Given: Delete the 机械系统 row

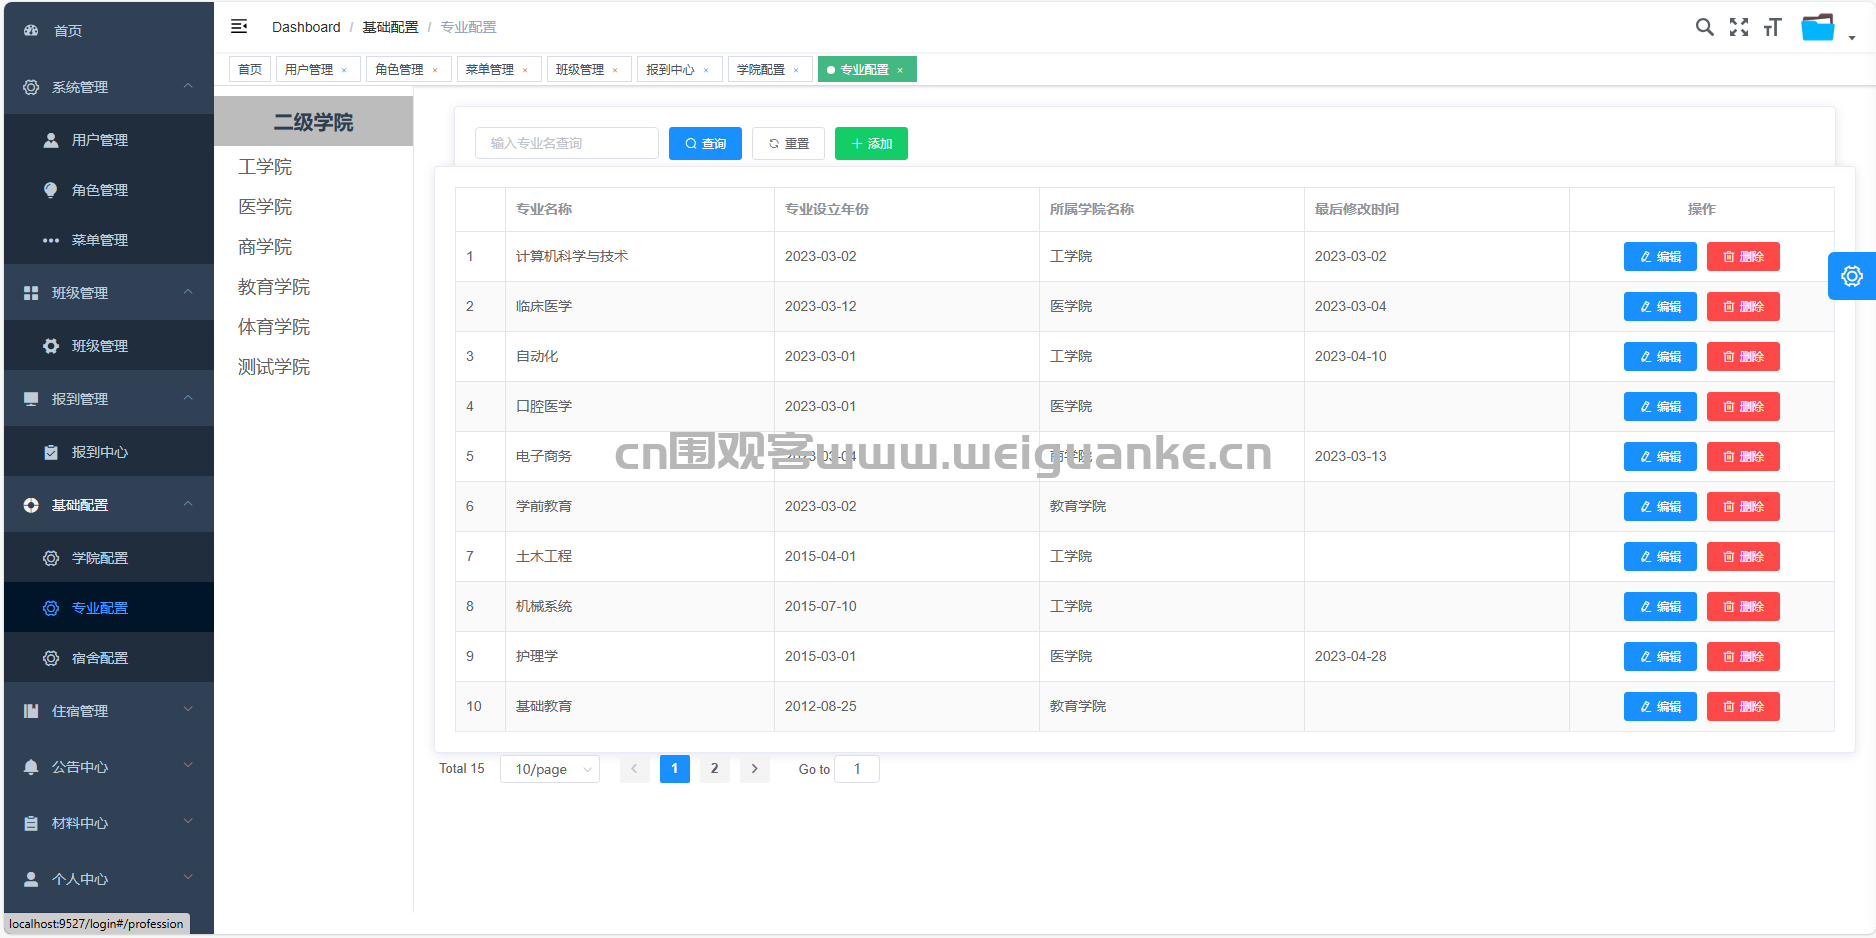Looking at the screenshot, I should 1743,607.
